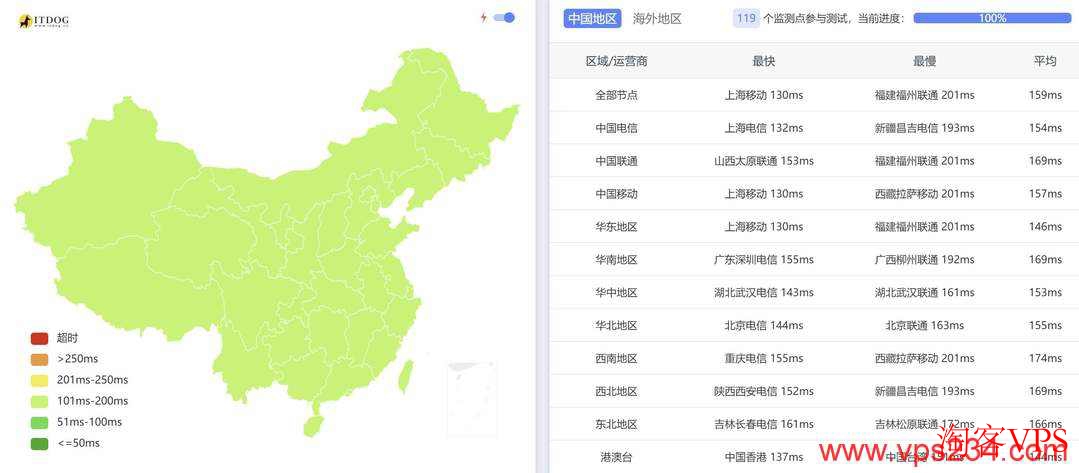1079x473 pixels.
Task: Click the orange >250ms legend swatch
Action: pyautogui.click(x=39, y=359)
